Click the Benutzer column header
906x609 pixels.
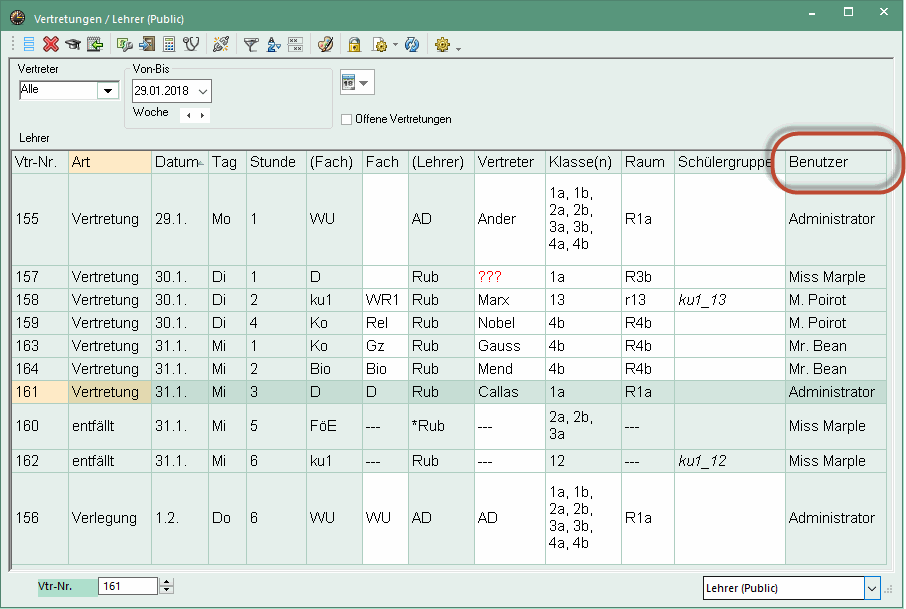836,162
